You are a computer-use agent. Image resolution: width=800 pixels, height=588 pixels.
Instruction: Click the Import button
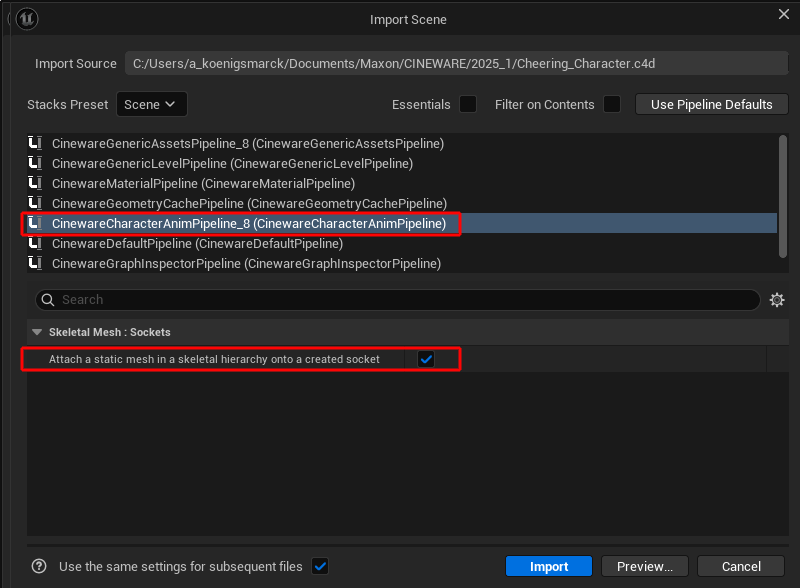point(549,566)
